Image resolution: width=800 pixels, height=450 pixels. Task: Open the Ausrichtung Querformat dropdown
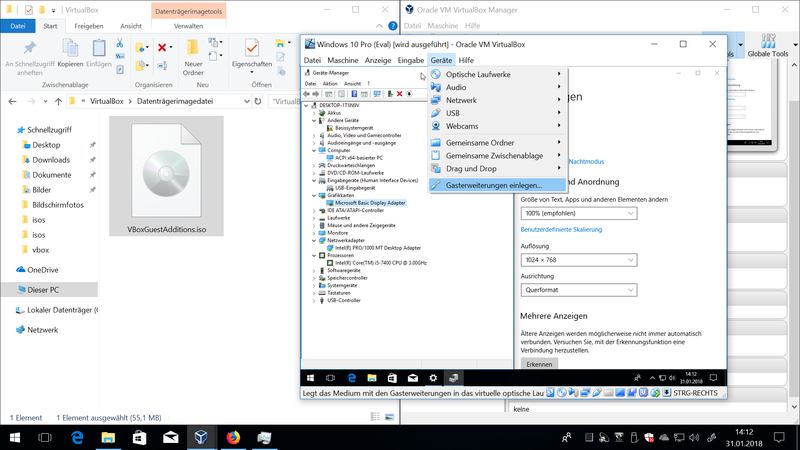[579, 290]
